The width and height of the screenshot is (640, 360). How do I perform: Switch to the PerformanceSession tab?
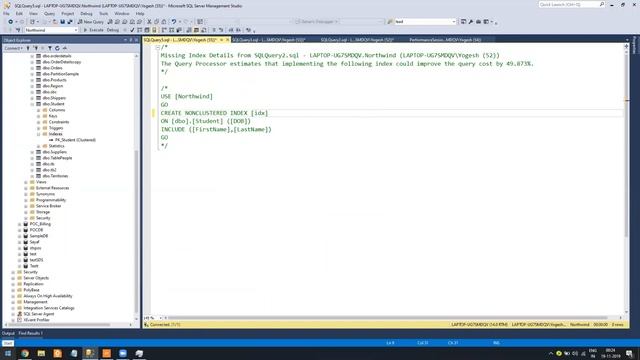point(446,40)
